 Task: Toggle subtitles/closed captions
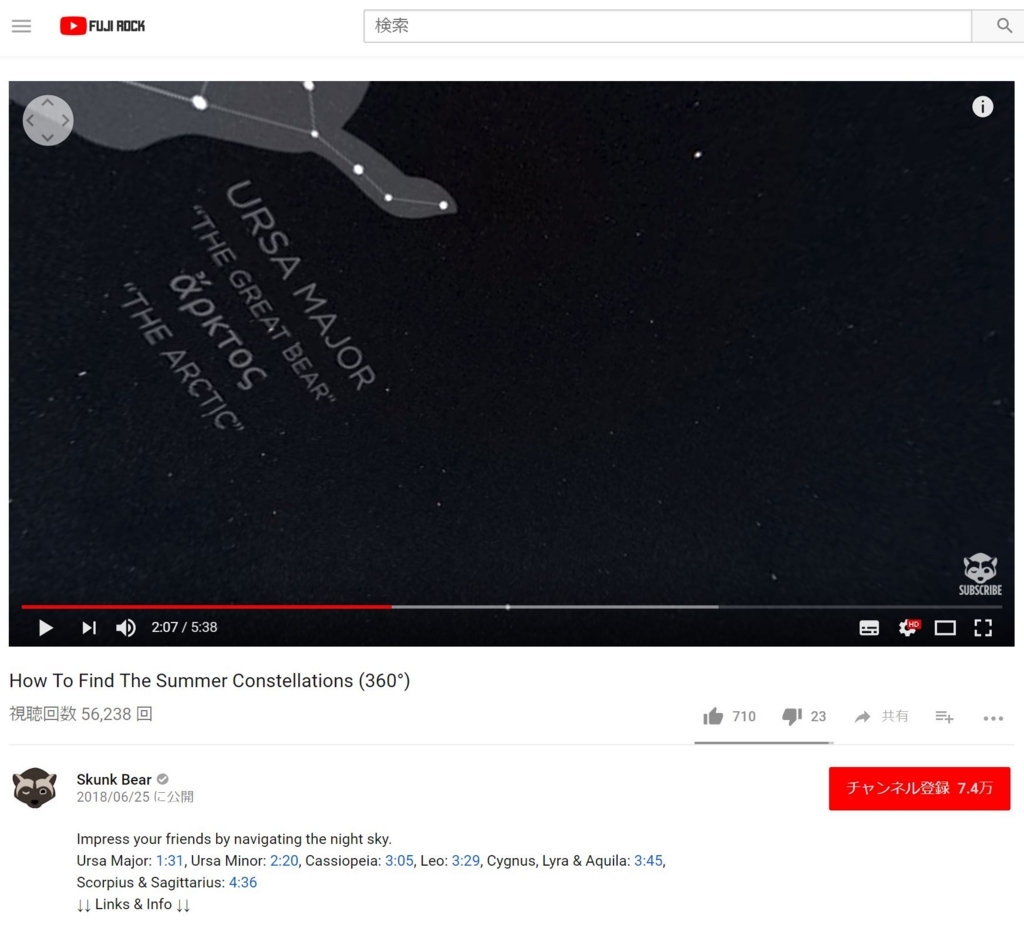869,628
